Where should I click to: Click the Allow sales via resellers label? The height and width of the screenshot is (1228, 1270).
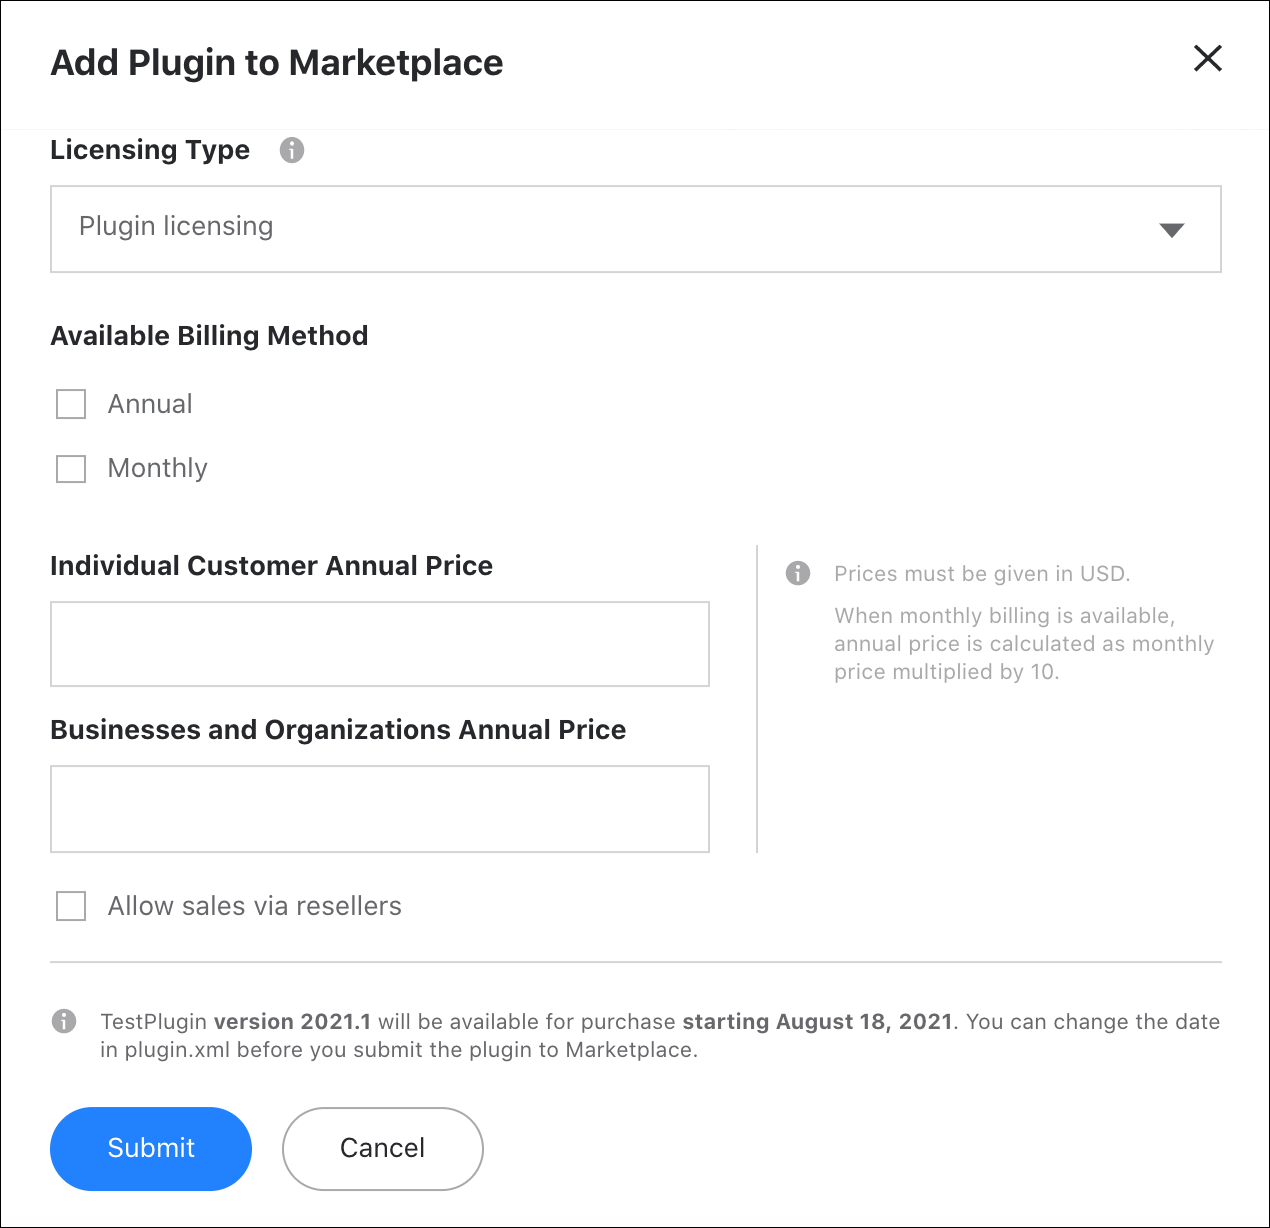pyautogui.click(x=255, y=906)
